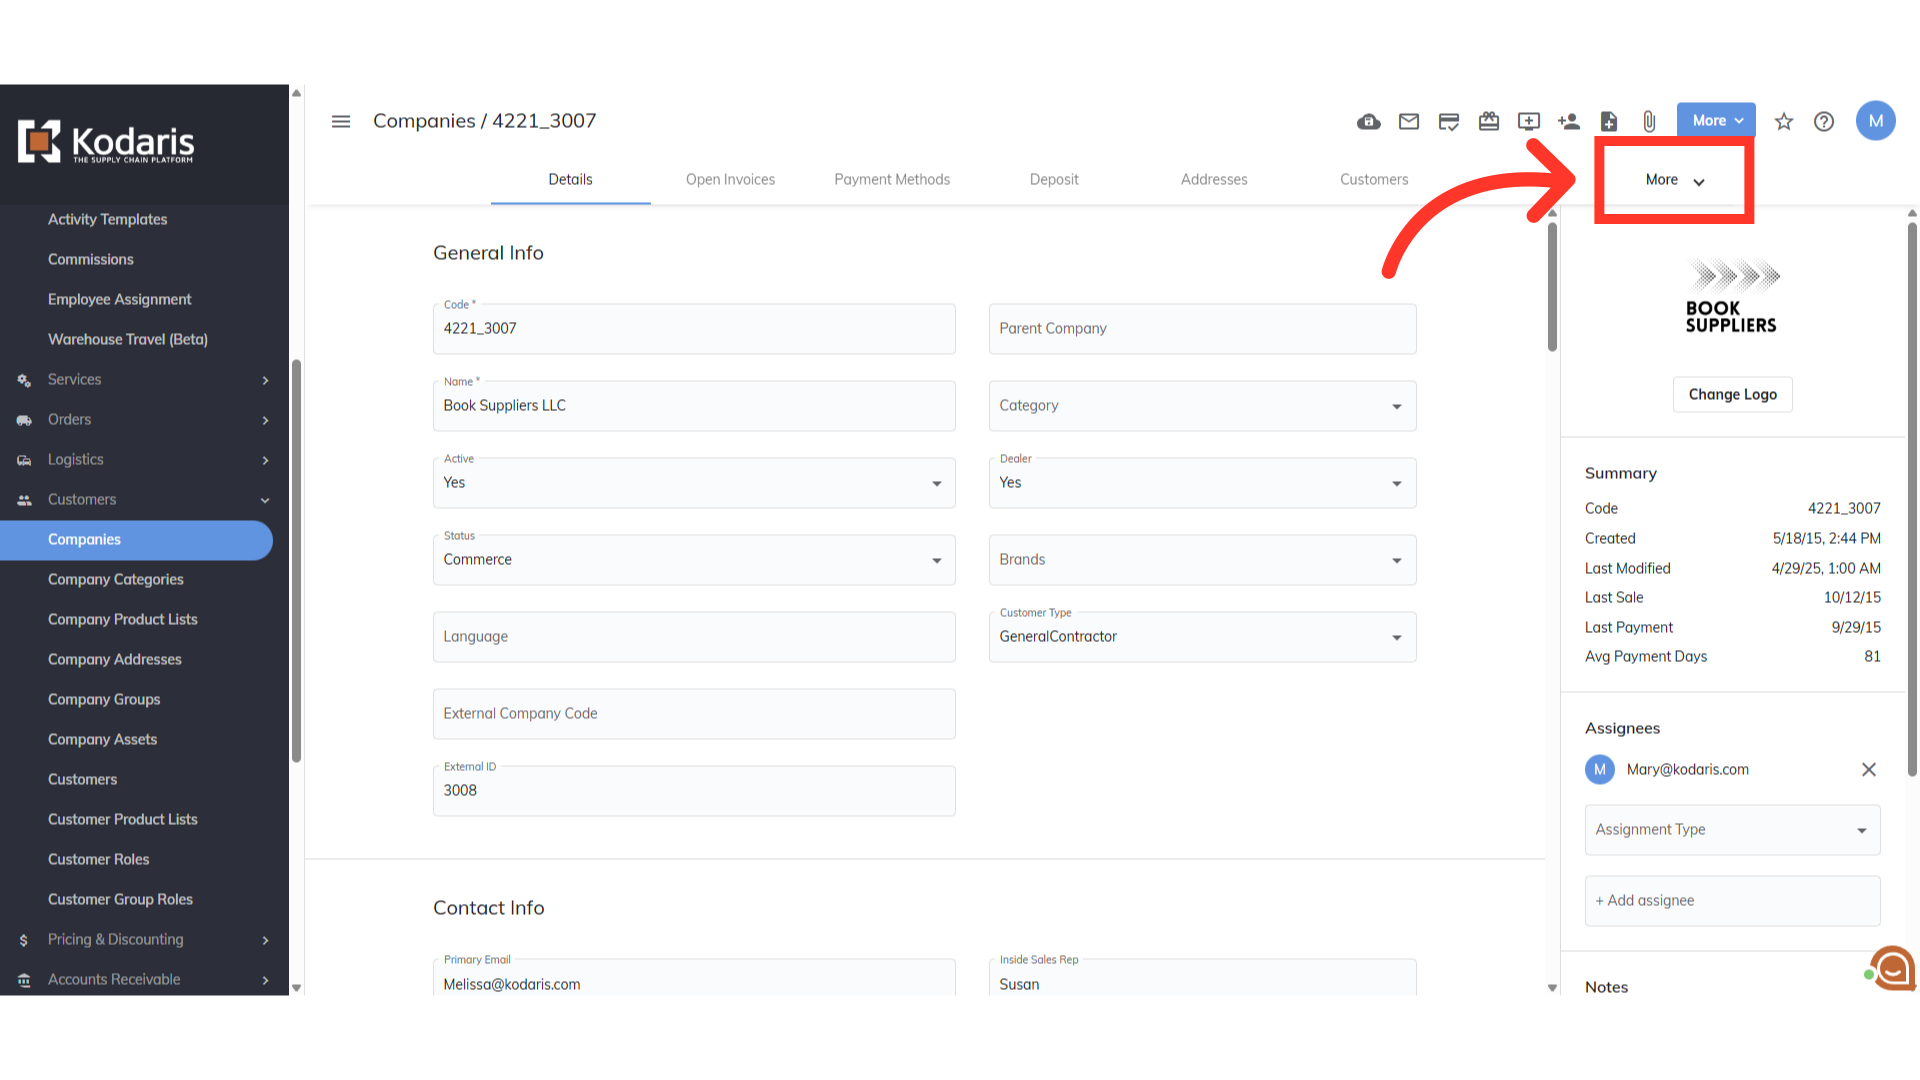Click the star favorite icon
The image size is (1920, 1080).
(x=1783, y=121)
